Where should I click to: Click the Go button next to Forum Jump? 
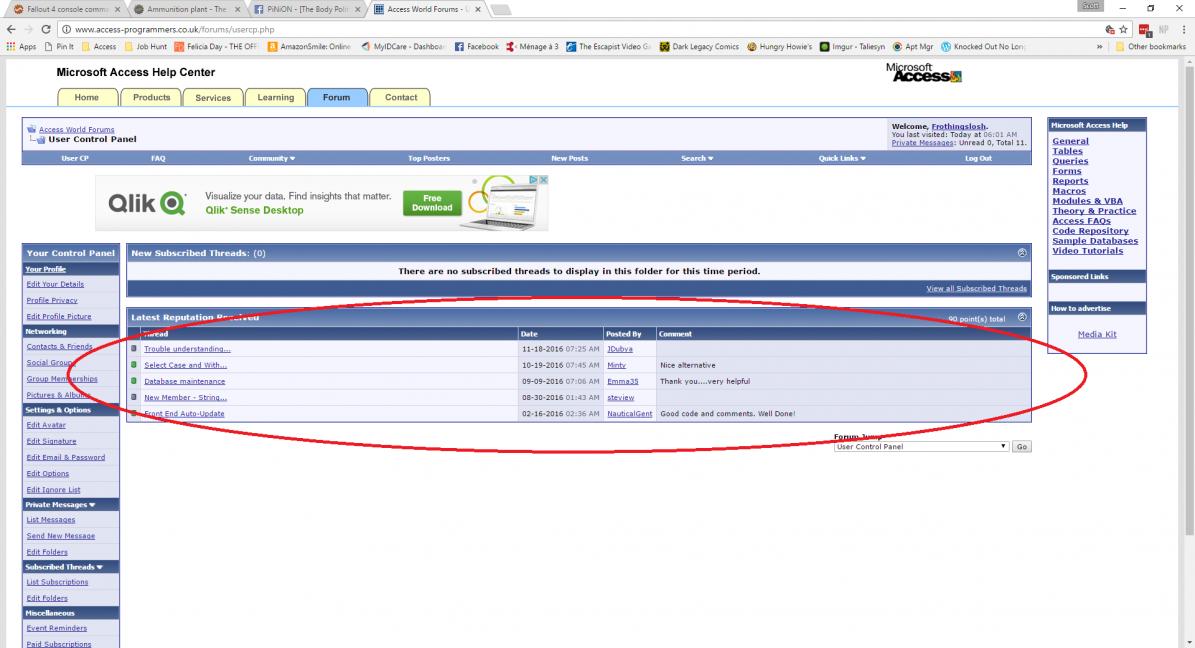[x=1021, y=447]
